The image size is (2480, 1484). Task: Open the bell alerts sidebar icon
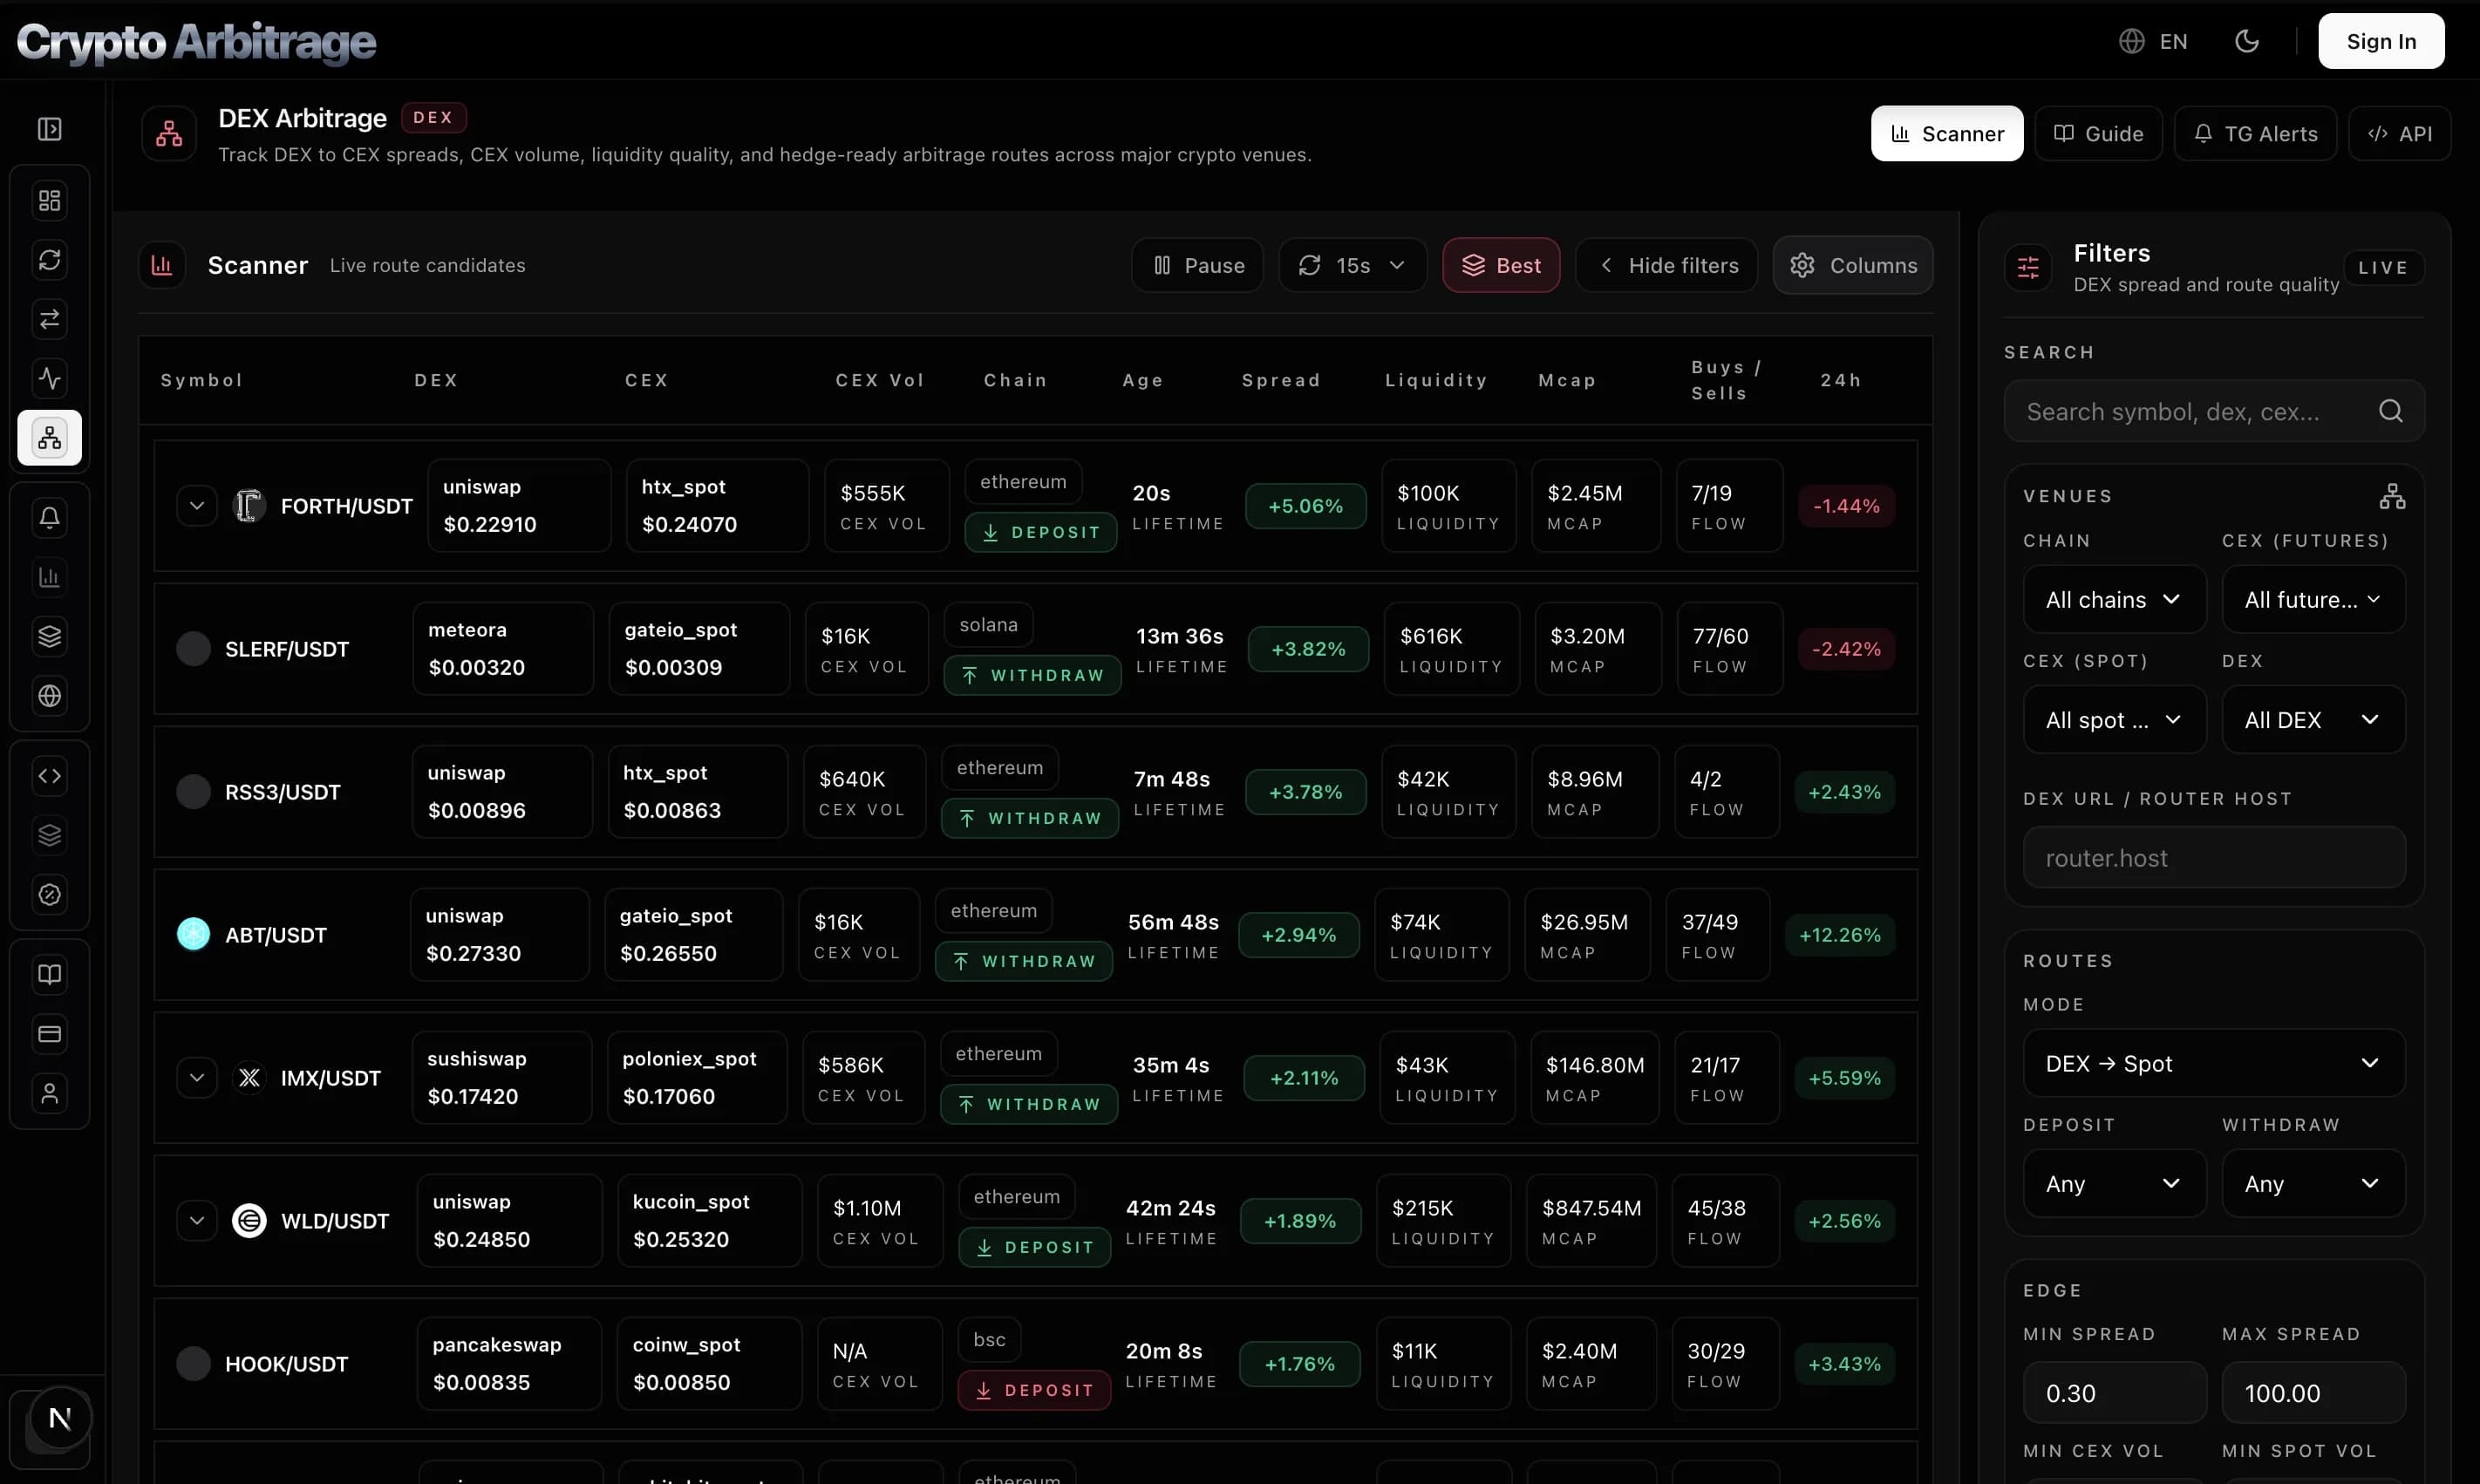coord(49,518)
